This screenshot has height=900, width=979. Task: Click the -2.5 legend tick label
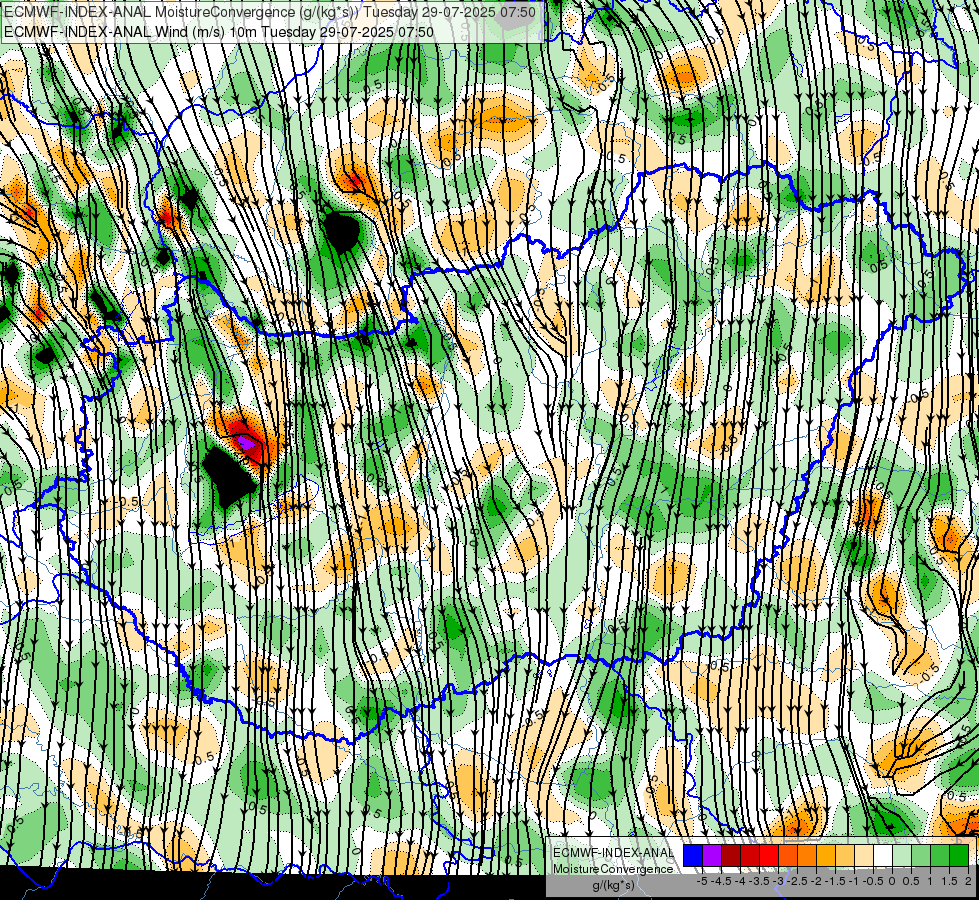(x=797, y=881)
